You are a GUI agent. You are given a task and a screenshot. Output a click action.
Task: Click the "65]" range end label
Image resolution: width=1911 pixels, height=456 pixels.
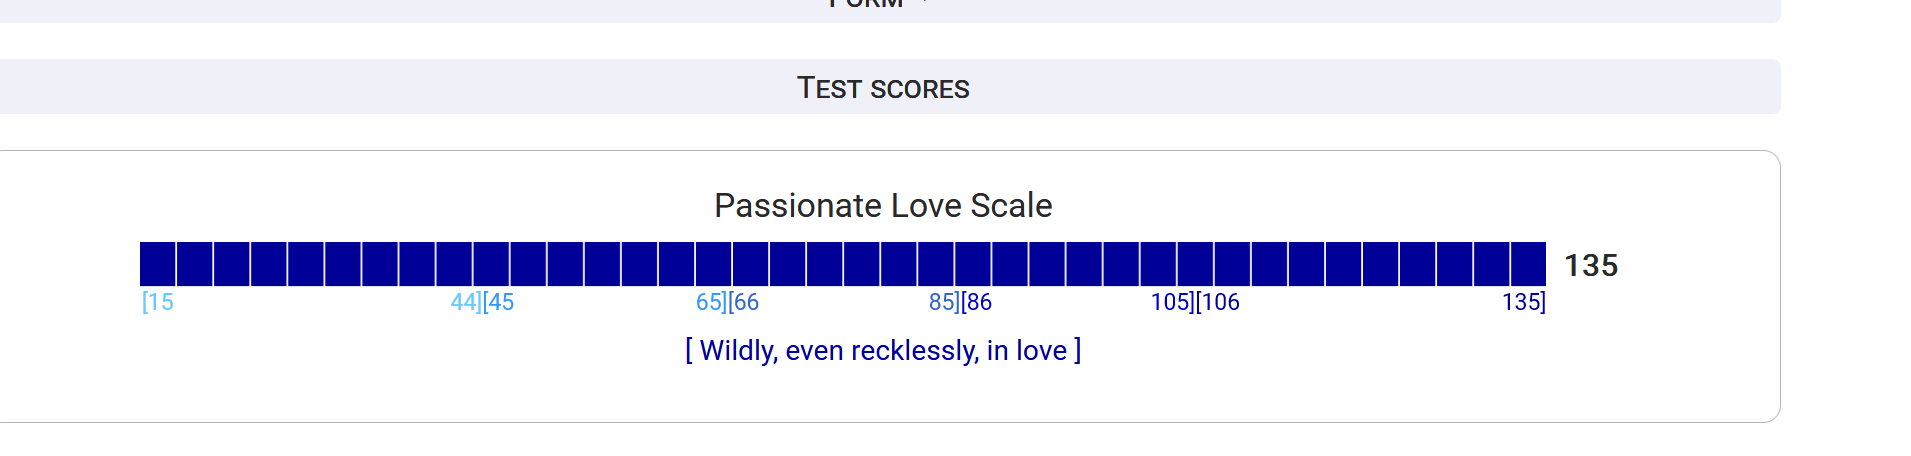point(711,302)
